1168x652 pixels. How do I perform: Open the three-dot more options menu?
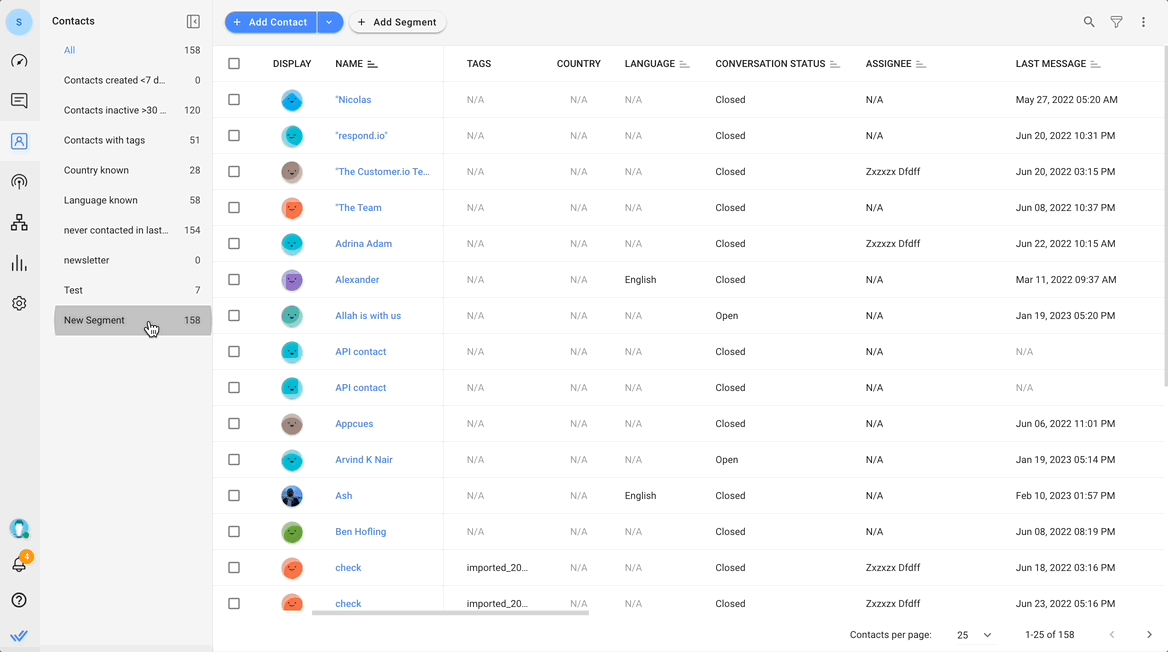(1143, 22)
